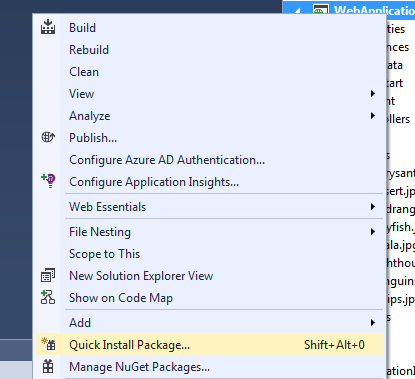Click the WebApplication project icon in the tree
This screenshot has width=415, height=379.
pos(321,9)
